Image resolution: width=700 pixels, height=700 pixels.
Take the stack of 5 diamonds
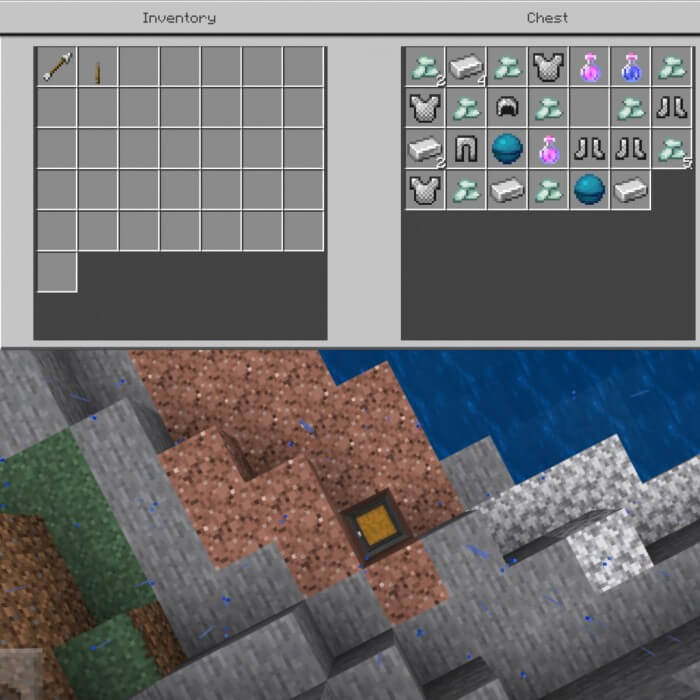pyautogui.click(x=671, y=149)
